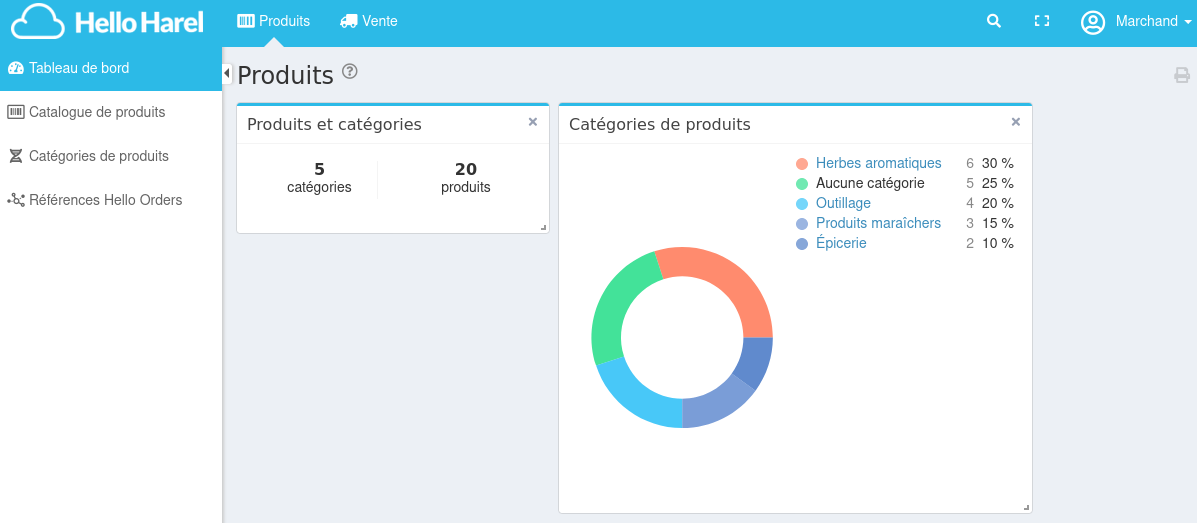
Task: Close the Produits et catégories panel
Action: [532, 122]
